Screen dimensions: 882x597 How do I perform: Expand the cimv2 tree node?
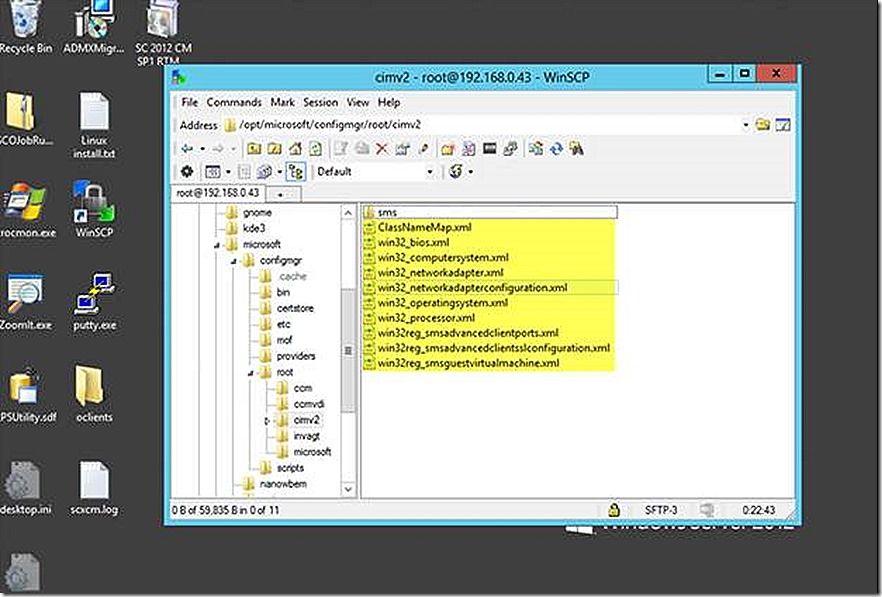(267, 421)
